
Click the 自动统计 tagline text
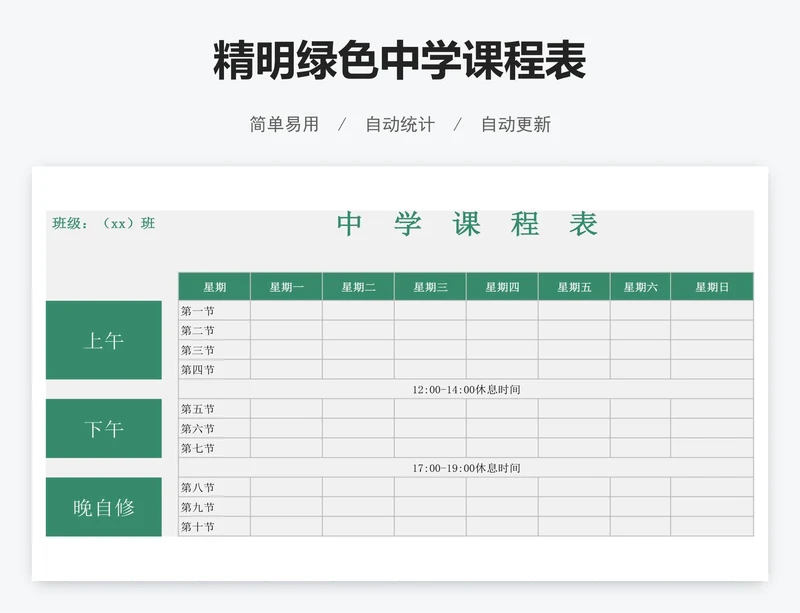tap(400, 124)
